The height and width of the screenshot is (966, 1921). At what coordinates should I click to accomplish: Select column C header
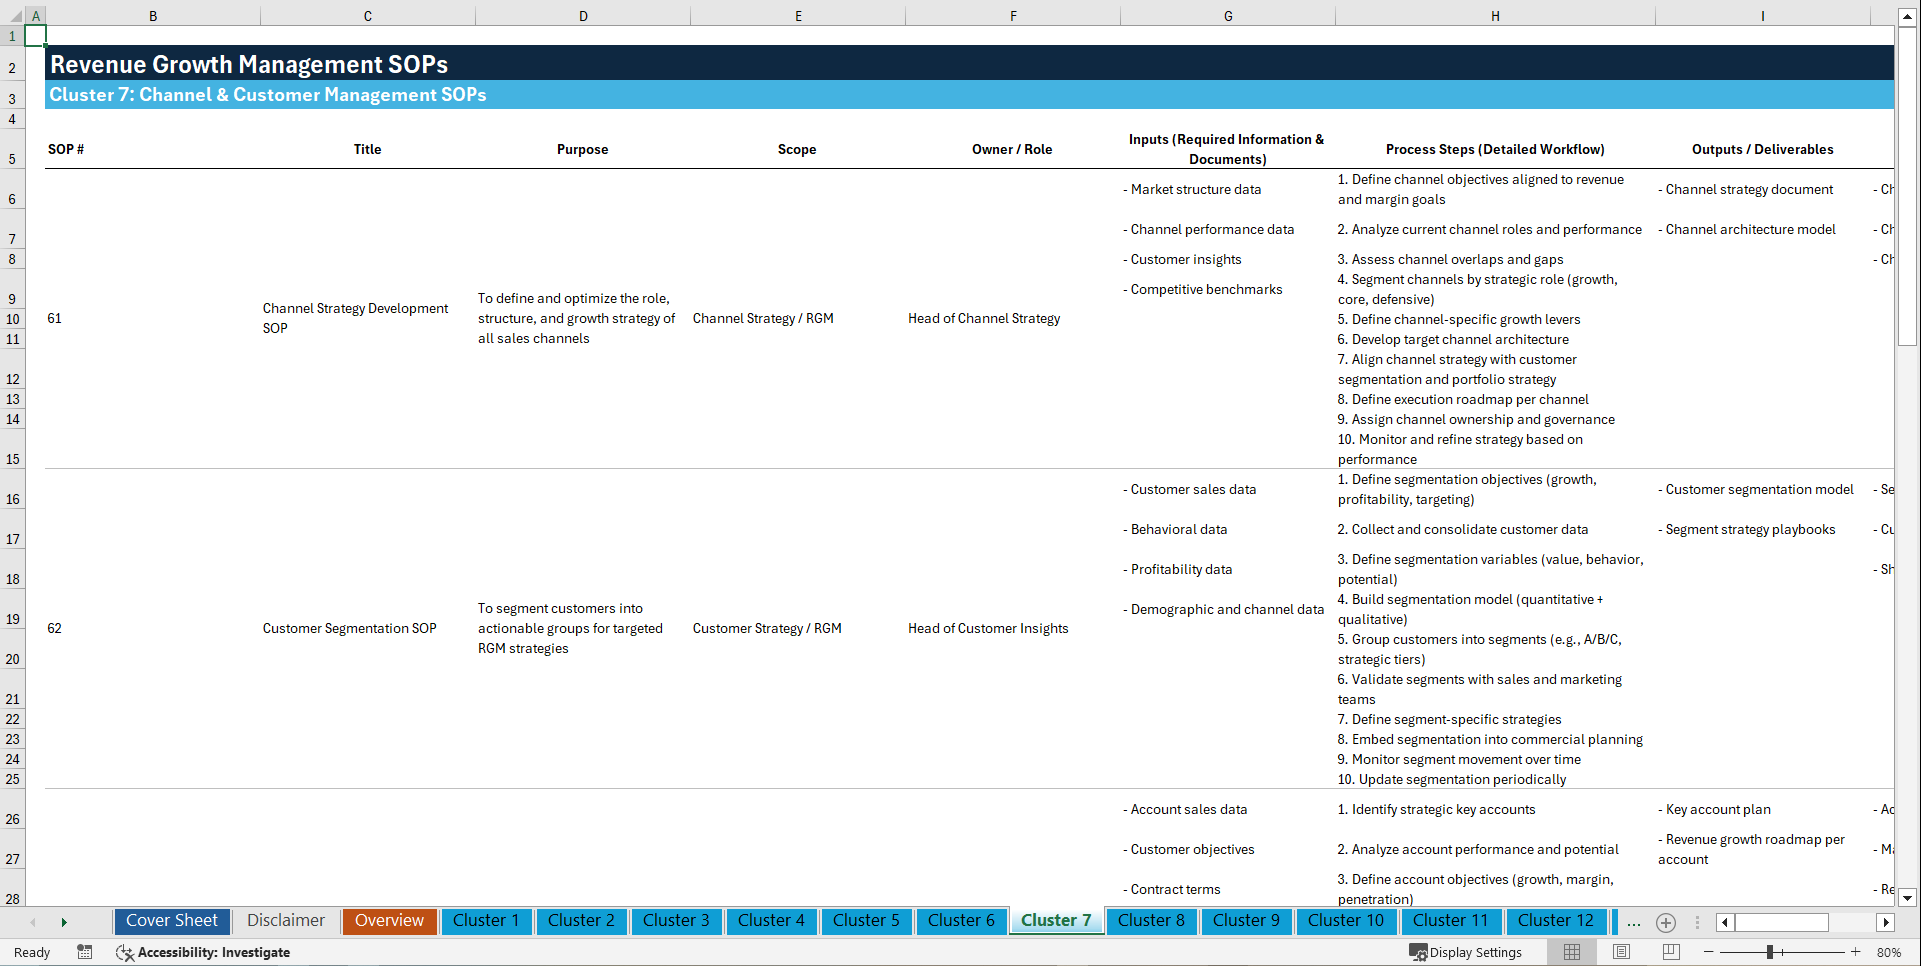(x=367, y=16)
